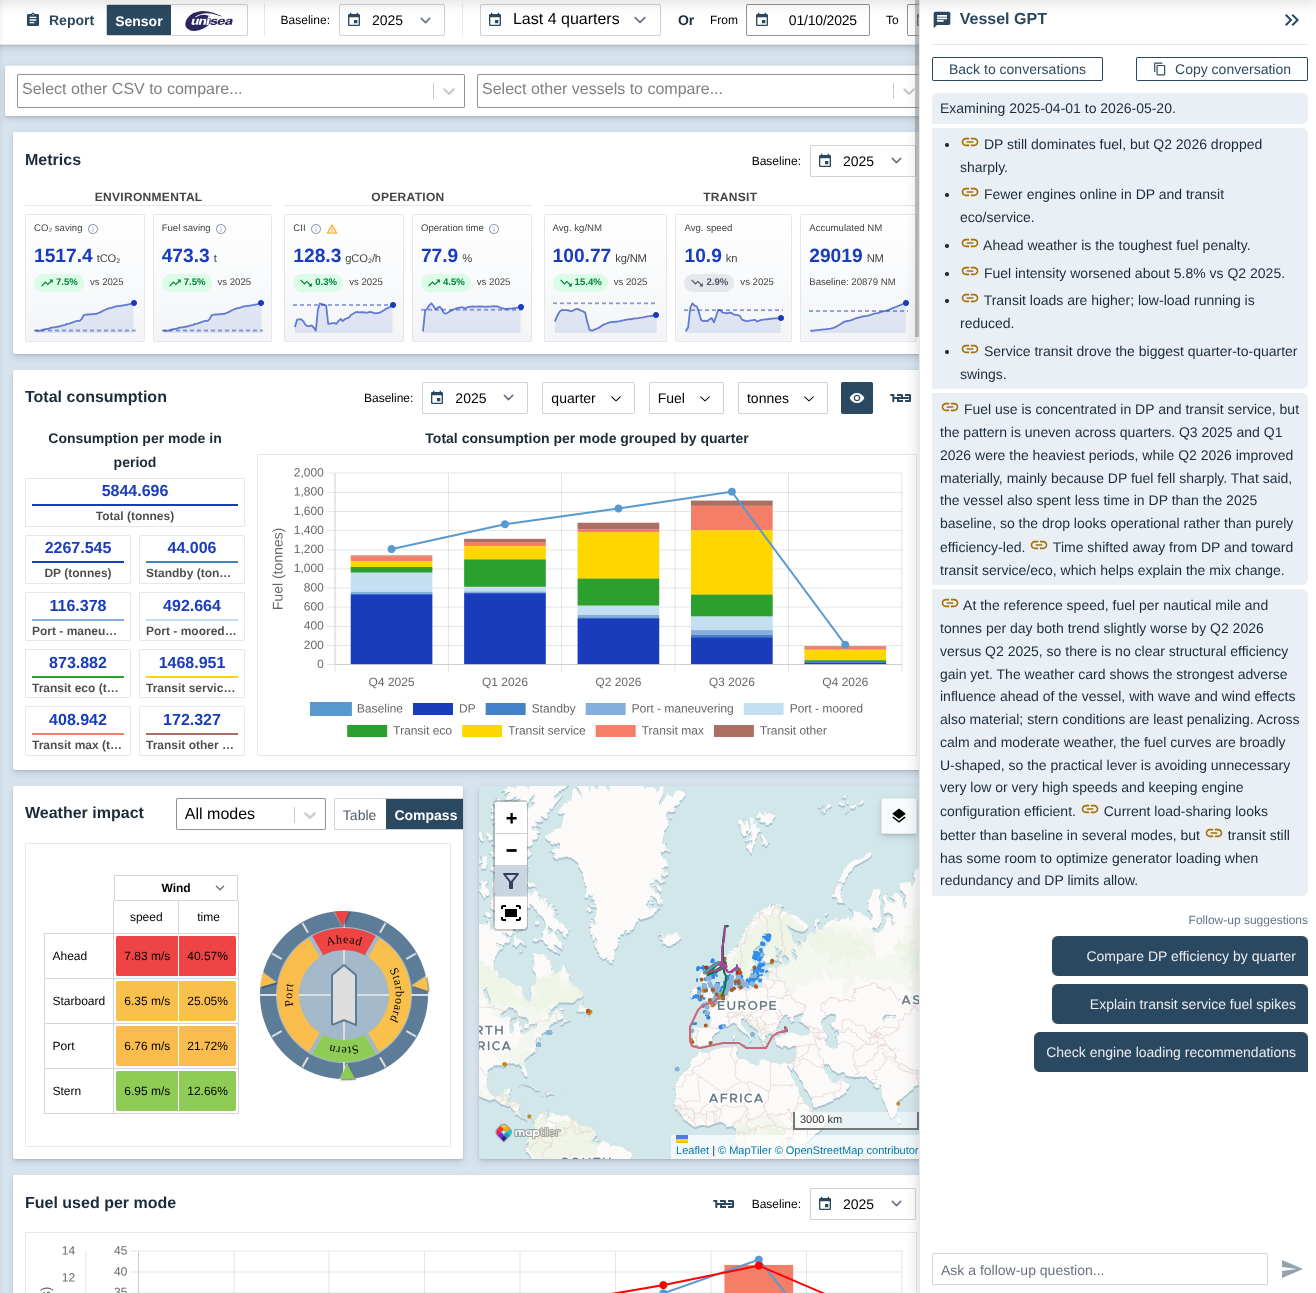
Task: Choose 'Check engine loading recommendations' suggestion
Action: coord(1171,1052)
